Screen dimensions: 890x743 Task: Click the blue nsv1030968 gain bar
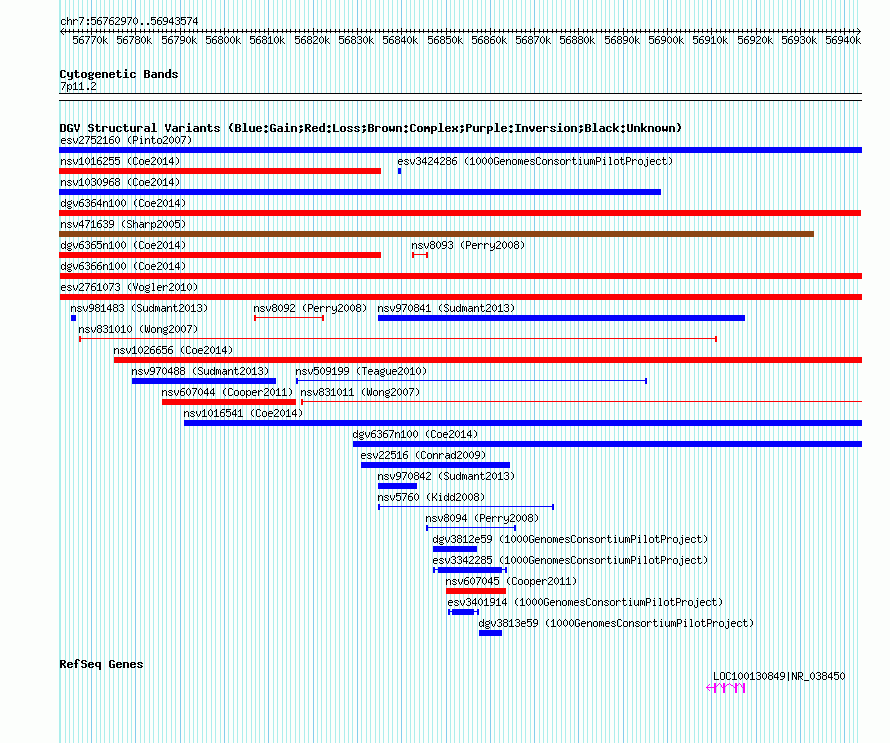coord(360,192)
